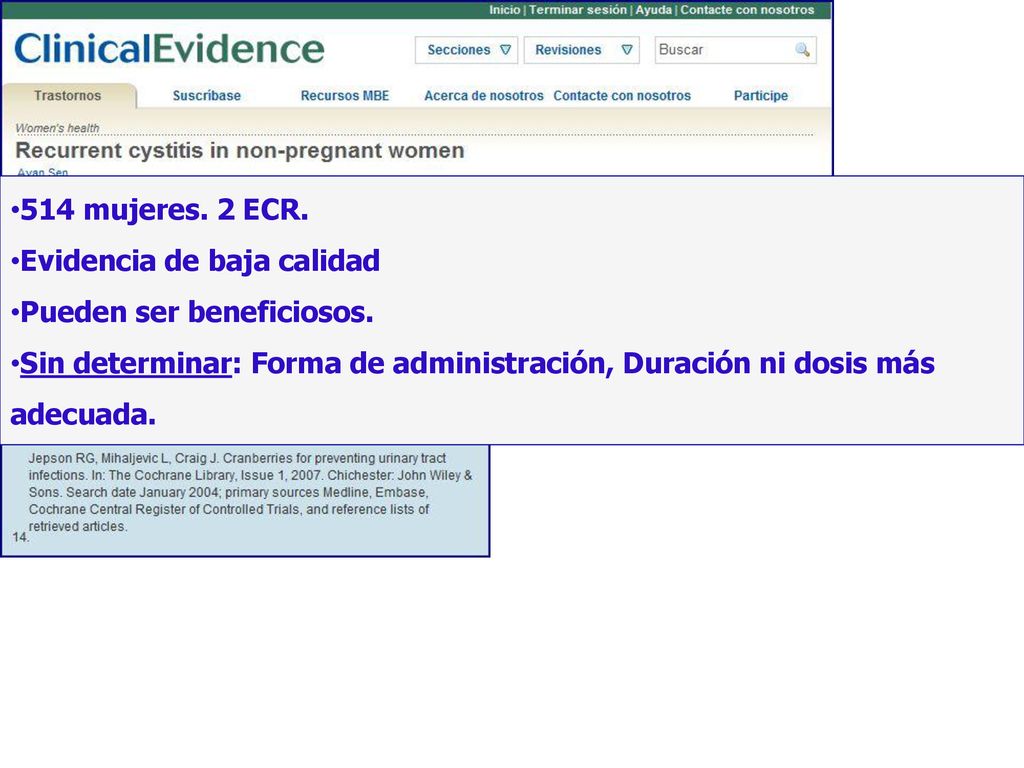Click the ClinicalEvidence logo
This screenshot has width=1024, height=768.
point(169,49)
